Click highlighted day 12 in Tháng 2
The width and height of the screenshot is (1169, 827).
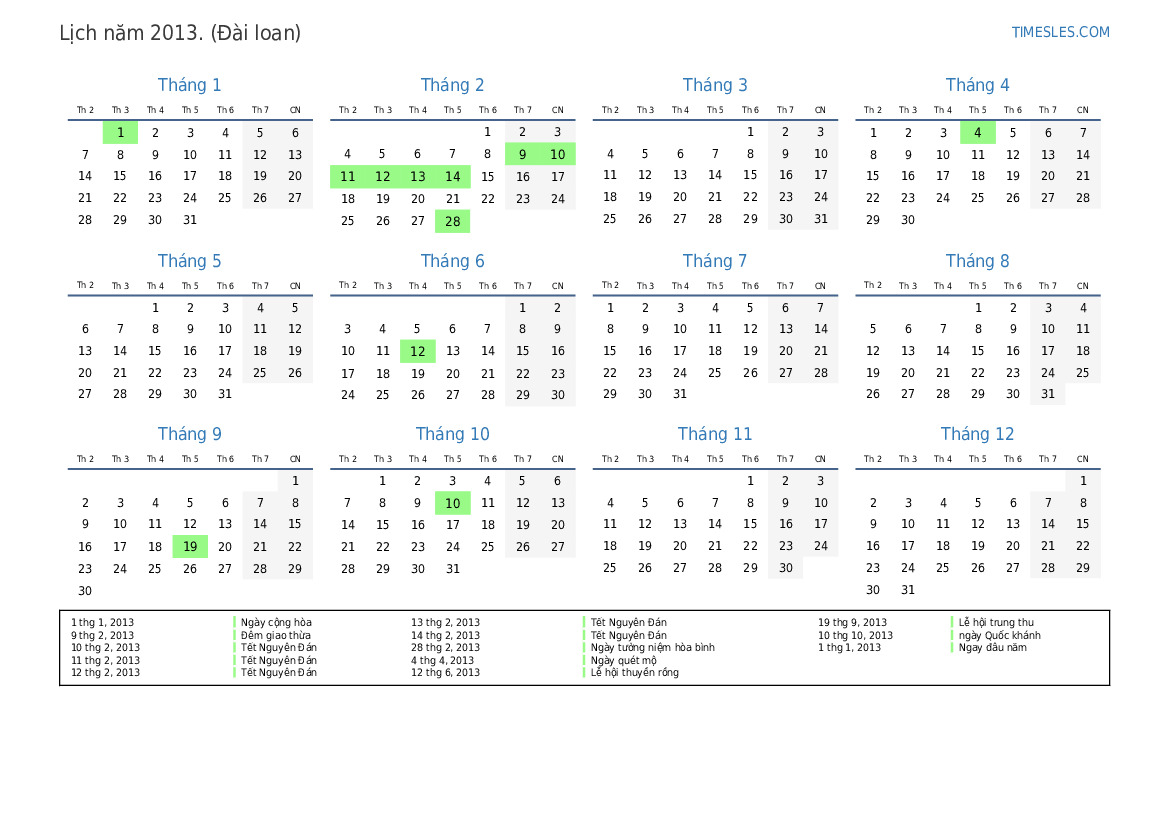(x=382, y=177)
